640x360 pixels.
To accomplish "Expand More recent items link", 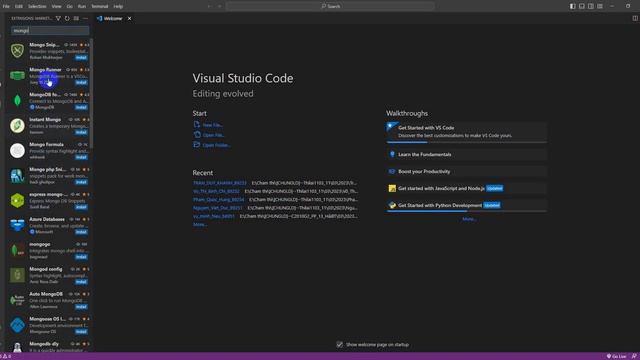I will pos(200,224).
